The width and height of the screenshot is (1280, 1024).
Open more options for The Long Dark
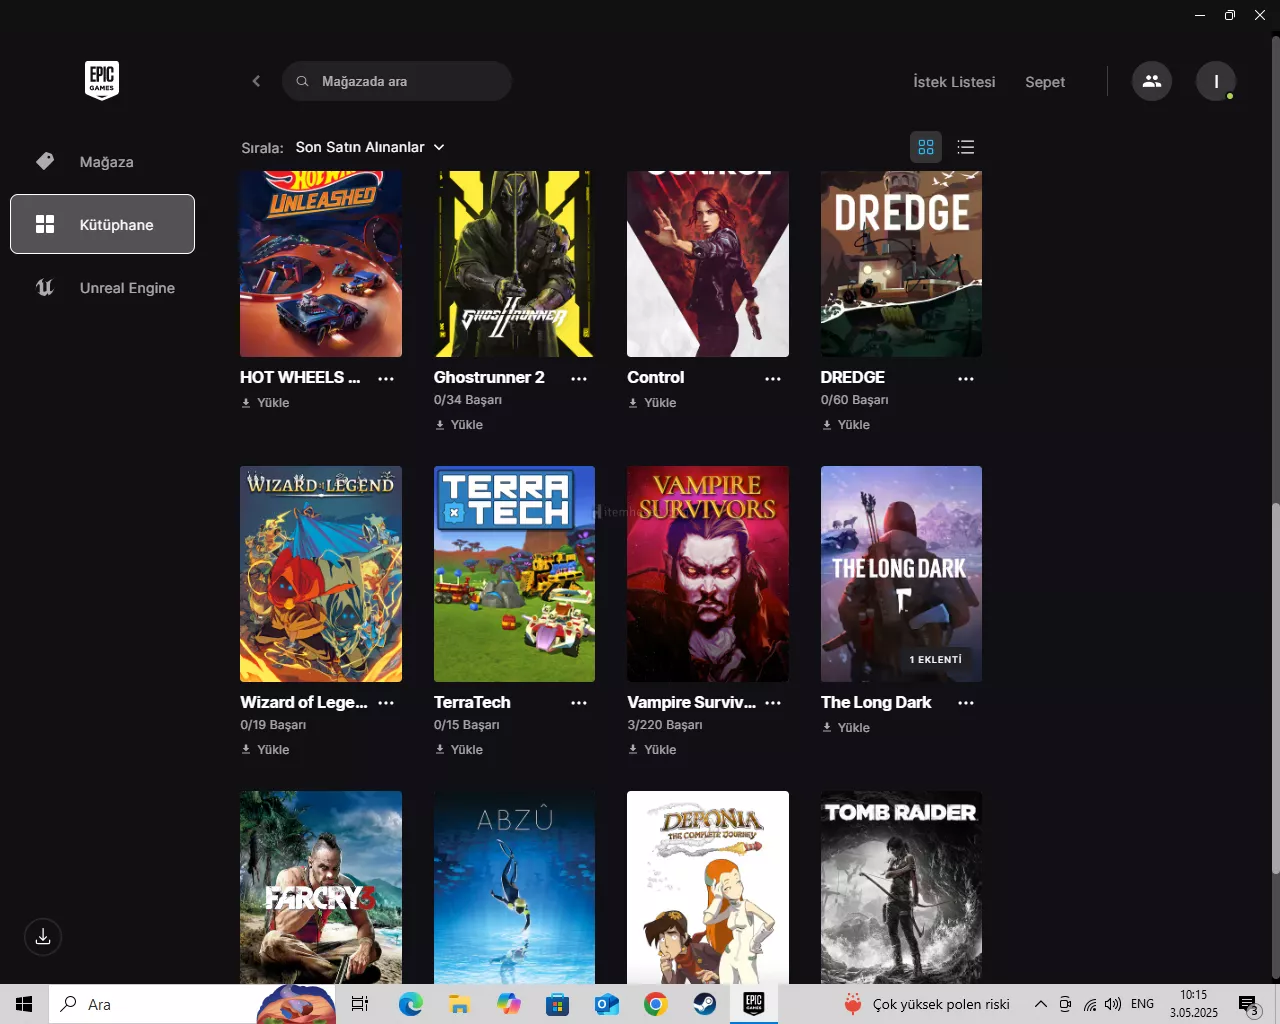[966, 703]
